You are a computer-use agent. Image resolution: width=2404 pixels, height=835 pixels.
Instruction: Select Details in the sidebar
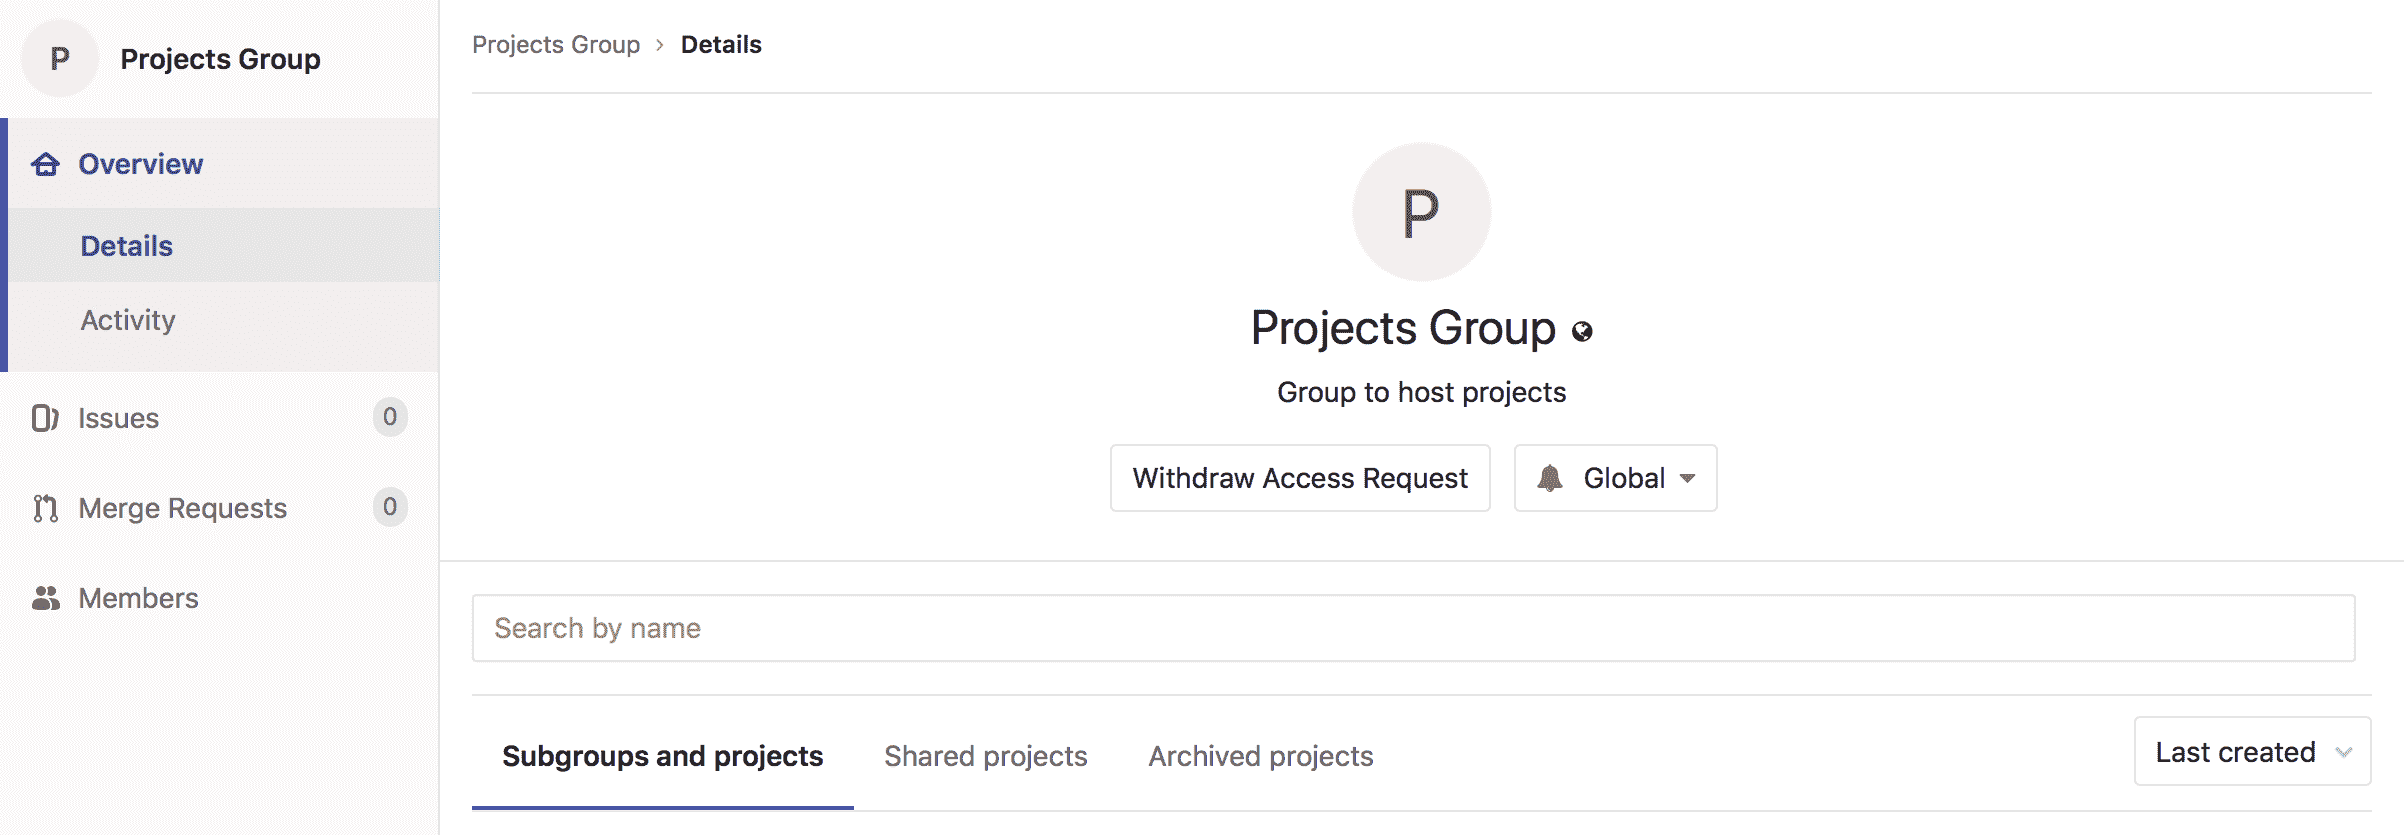(x=127, y=246)
